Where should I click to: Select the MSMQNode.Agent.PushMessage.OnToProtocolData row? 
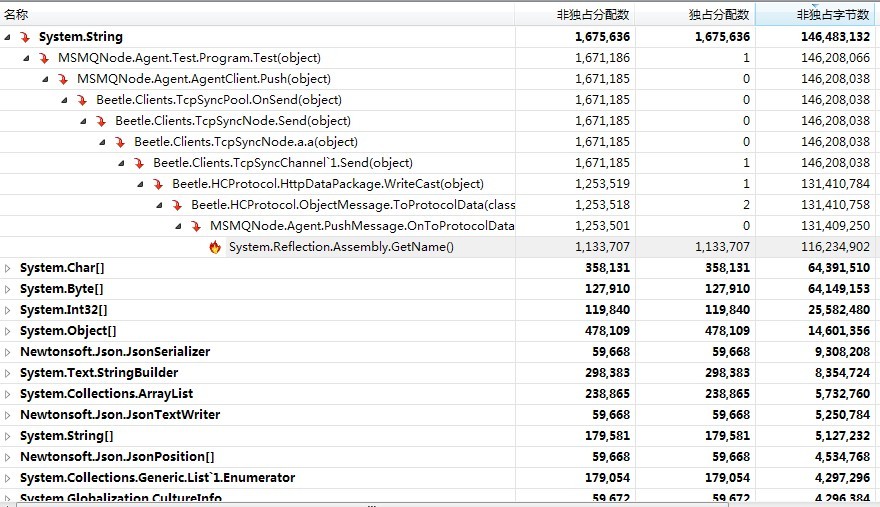point(362,226)
